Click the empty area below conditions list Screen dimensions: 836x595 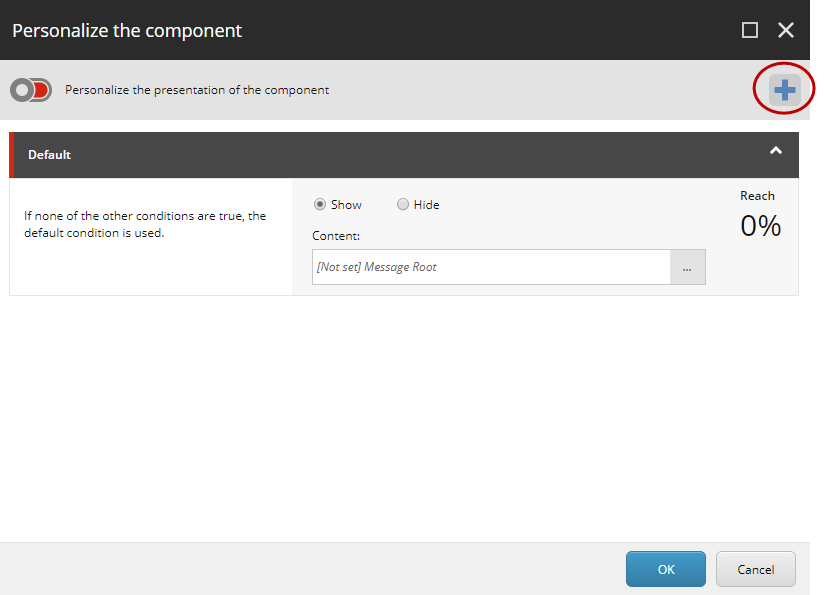[x=404, y=419]
